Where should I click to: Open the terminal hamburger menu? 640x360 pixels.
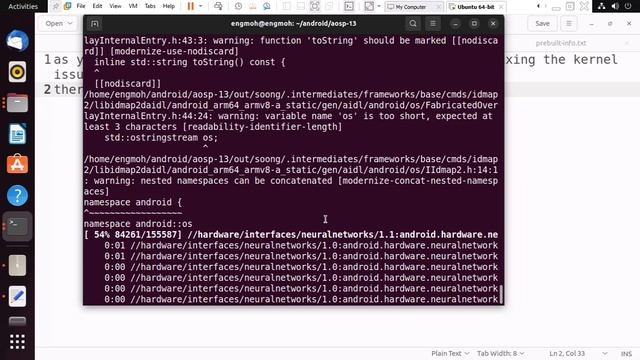pyautogui.click(x=433, y=24)
